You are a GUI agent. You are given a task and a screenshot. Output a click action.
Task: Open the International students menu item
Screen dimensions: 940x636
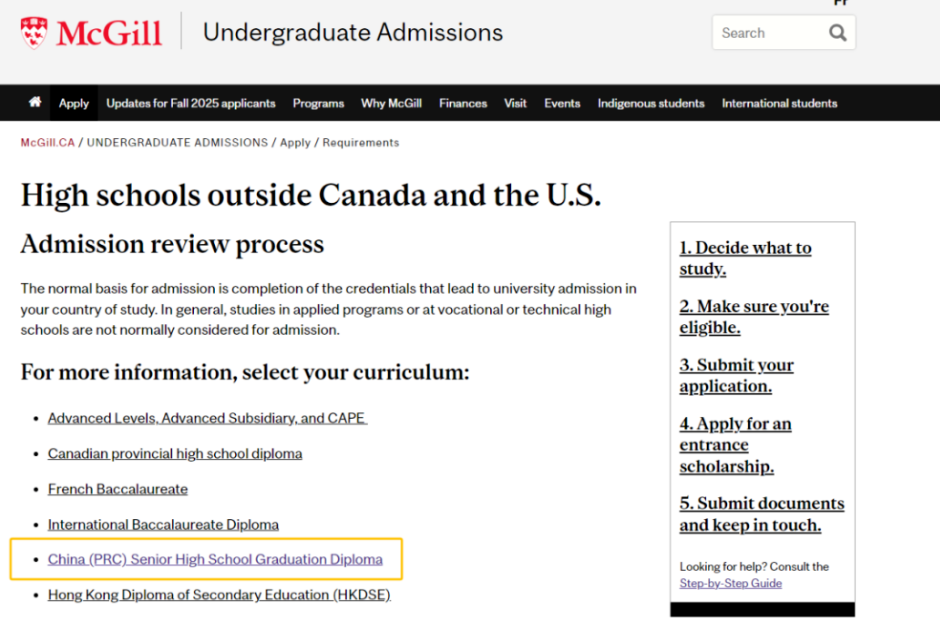(x=779, y=103)
